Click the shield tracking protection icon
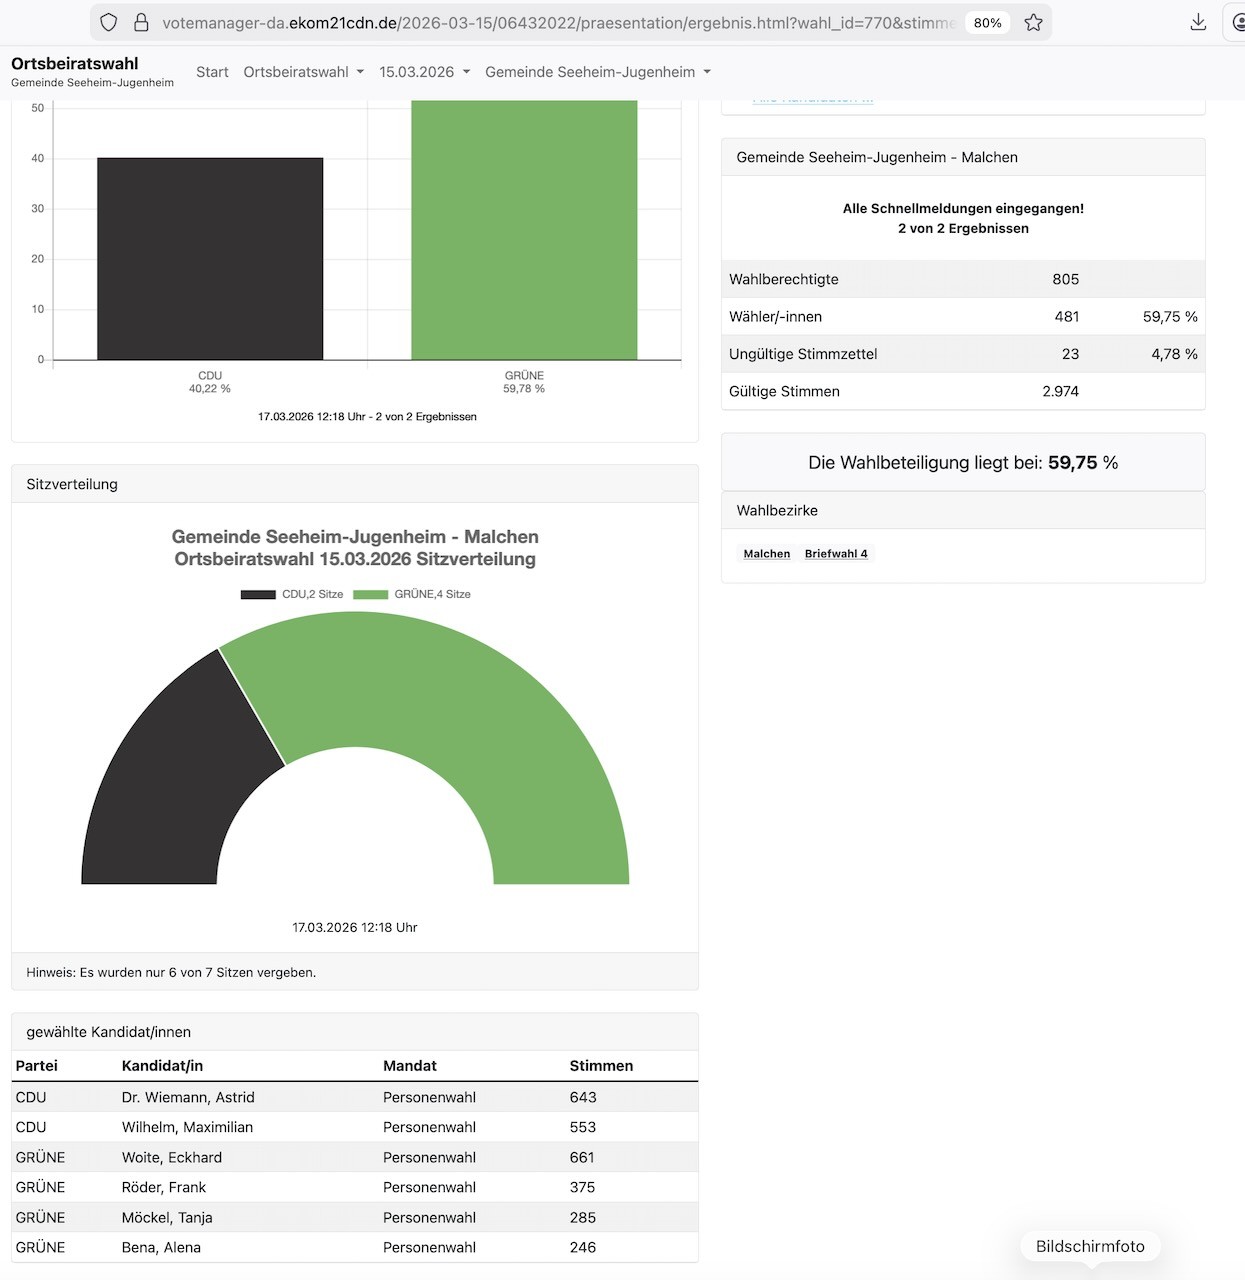Viewport: 1245px width, 1280px height. [x=109, y=22]
